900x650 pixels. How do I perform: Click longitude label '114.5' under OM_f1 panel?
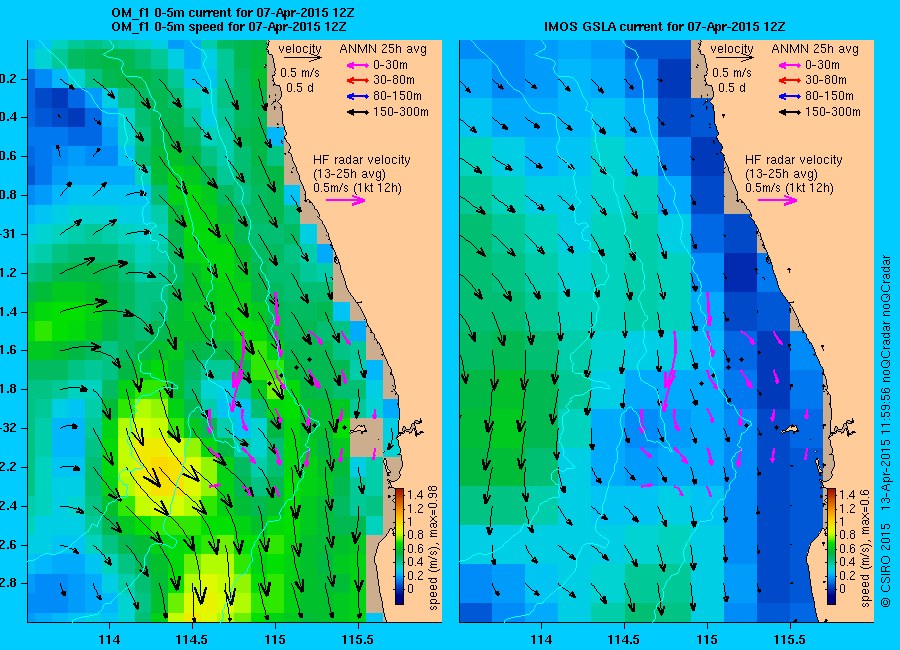192,639
